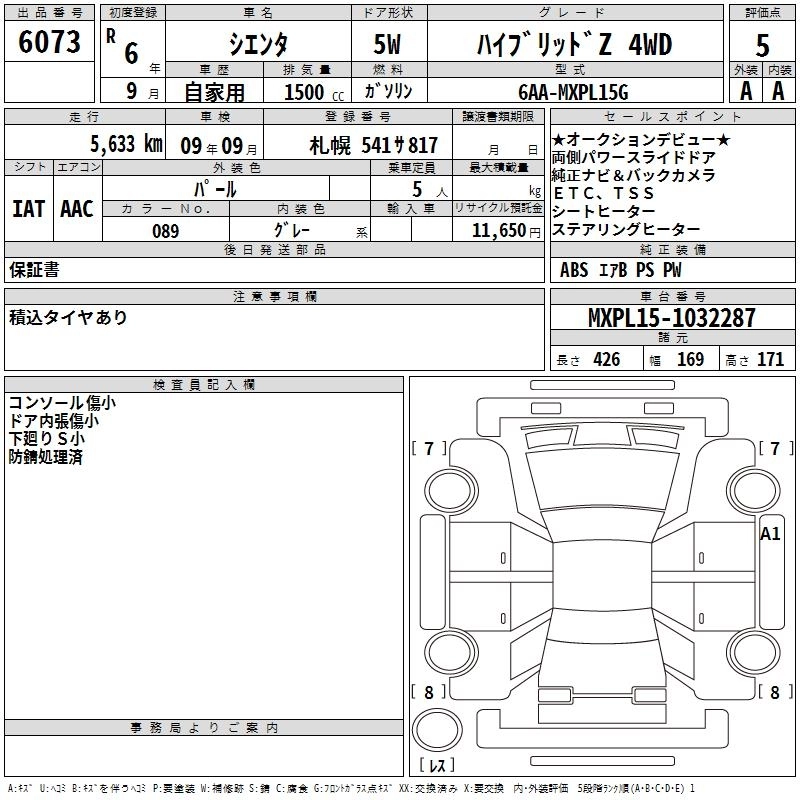Select chassis number MXPL15-1032287
The image size is (800, 800).
[x=671, y=319]
